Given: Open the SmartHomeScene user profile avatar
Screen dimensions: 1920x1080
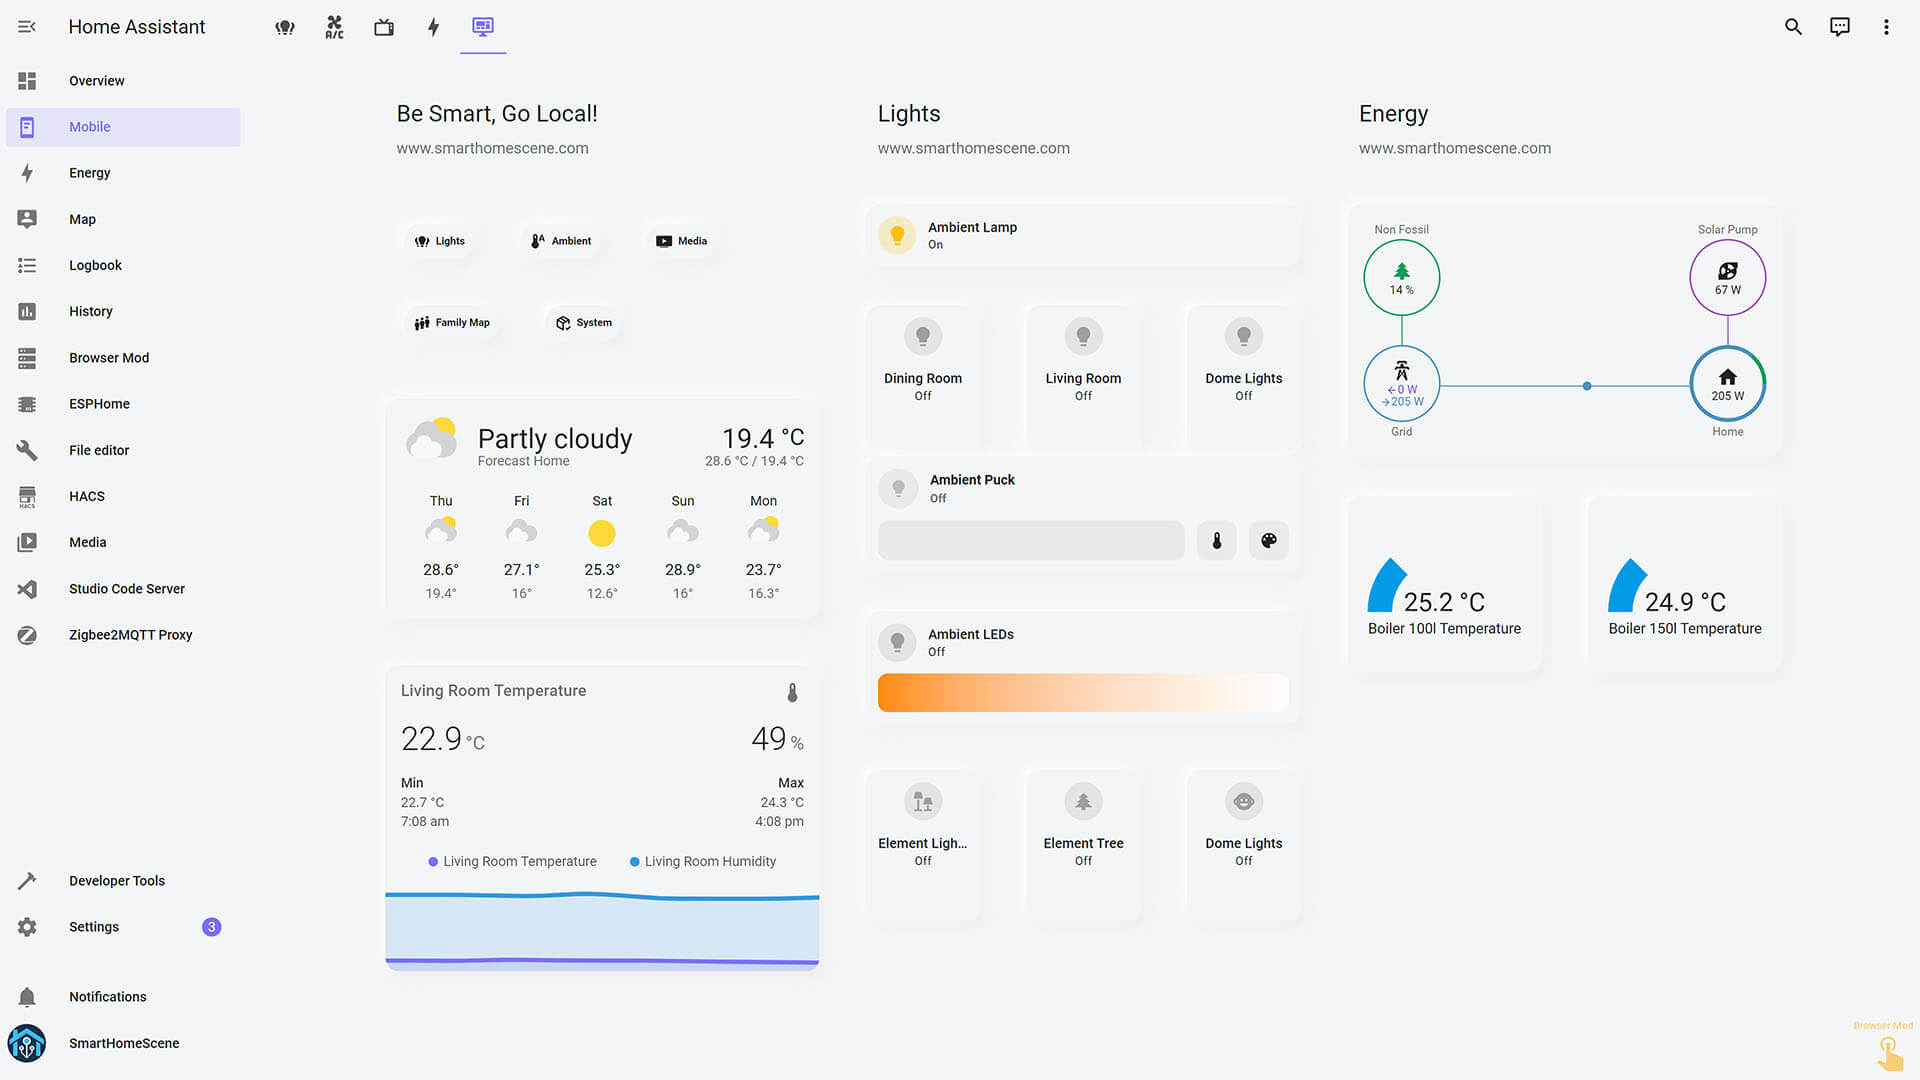Looking at the screenshot, I should 27,1043.
